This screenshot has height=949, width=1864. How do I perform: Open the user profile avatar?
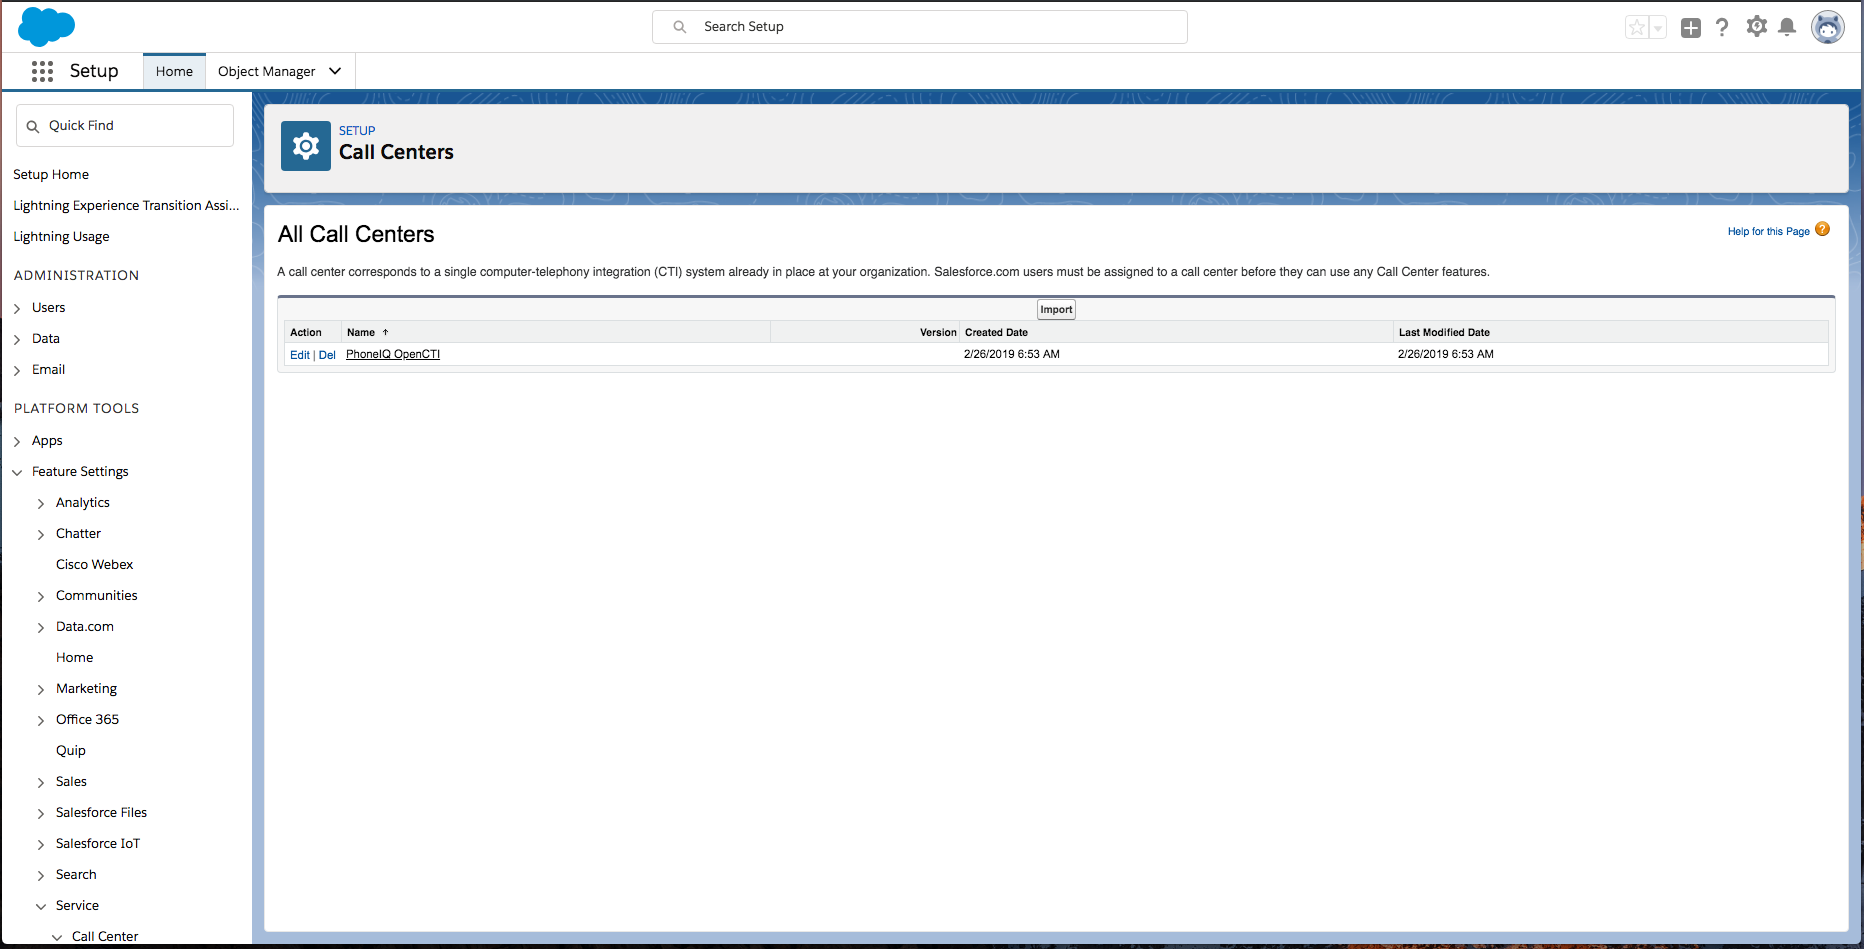1827,28
